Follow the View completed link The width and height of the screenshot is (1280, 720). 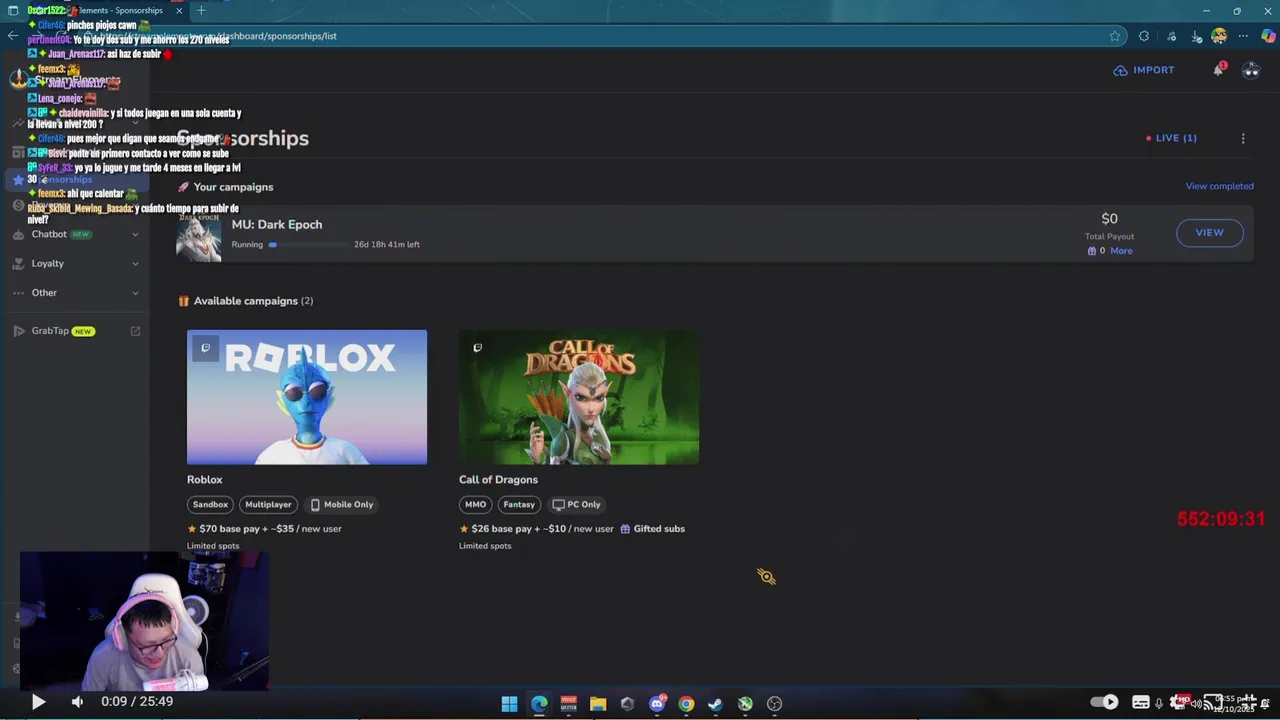pos(1219,186)
